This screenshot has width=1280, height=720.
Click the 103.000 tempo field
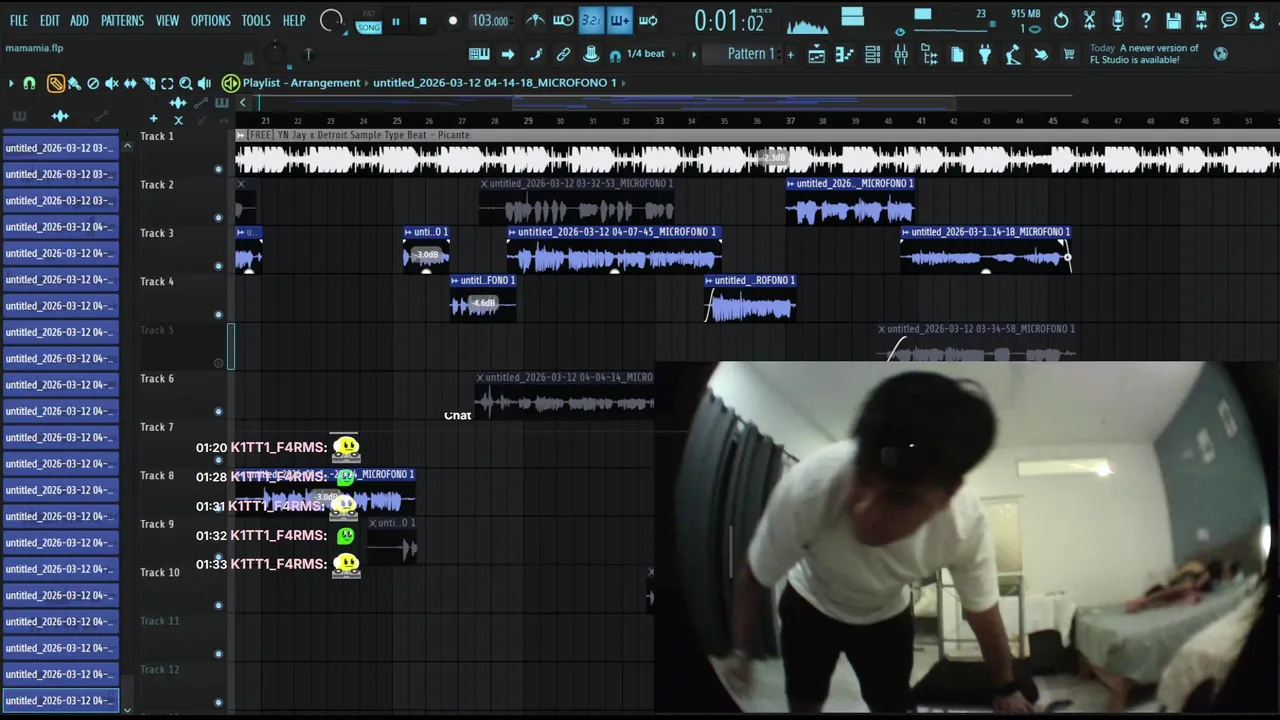(x=490, y=21)
